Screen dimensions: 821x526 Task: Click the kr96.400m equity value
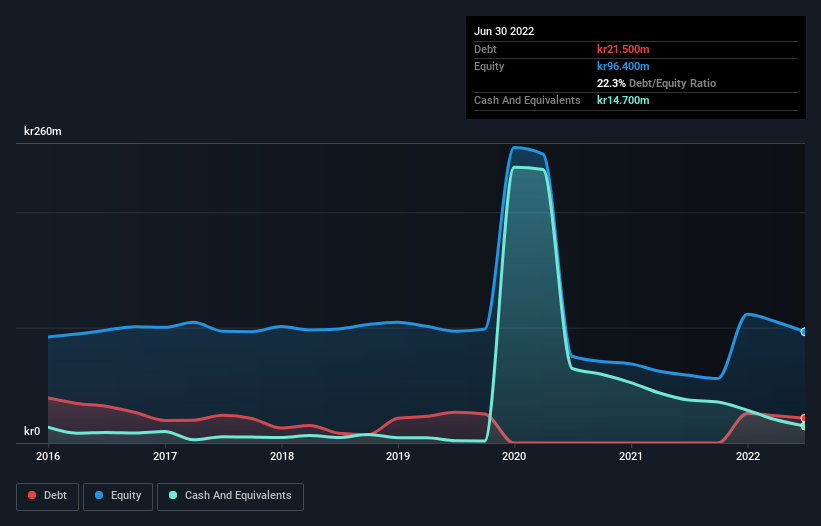point(623,66)
